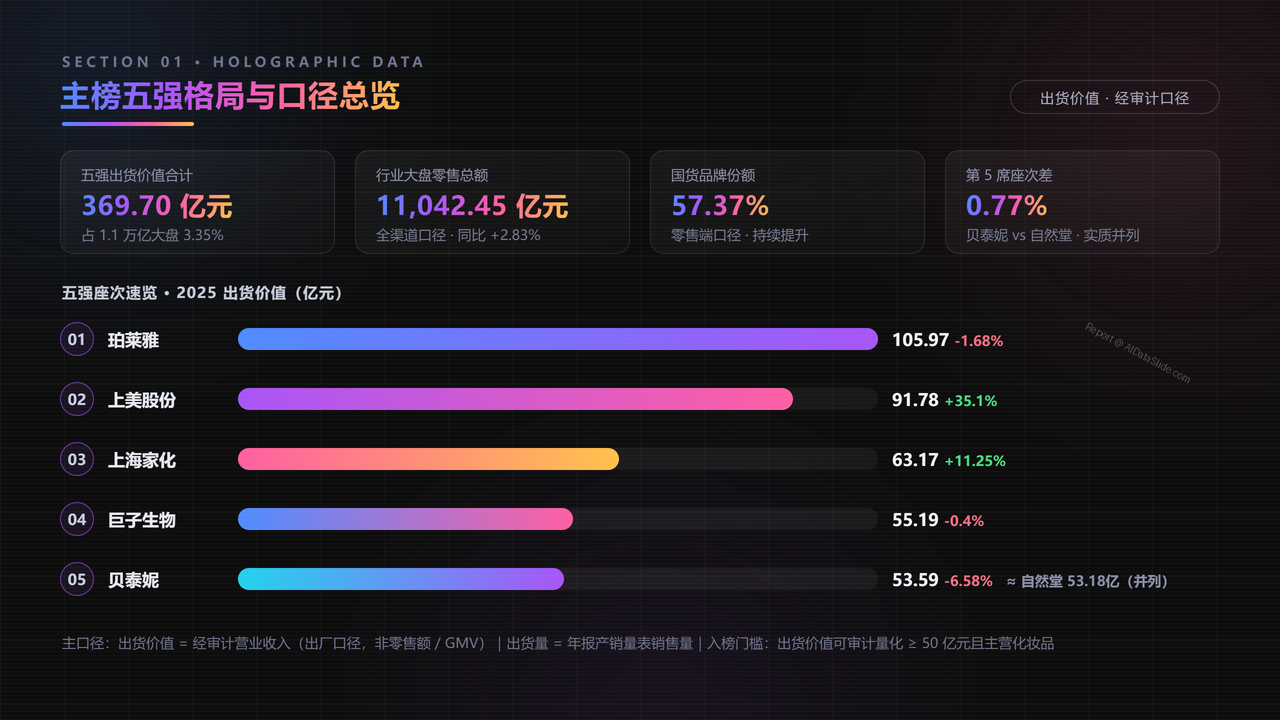1280x720 pixels.
Task: Select the 上美股份 purple-pink value bar
Action: click(515, 399)
